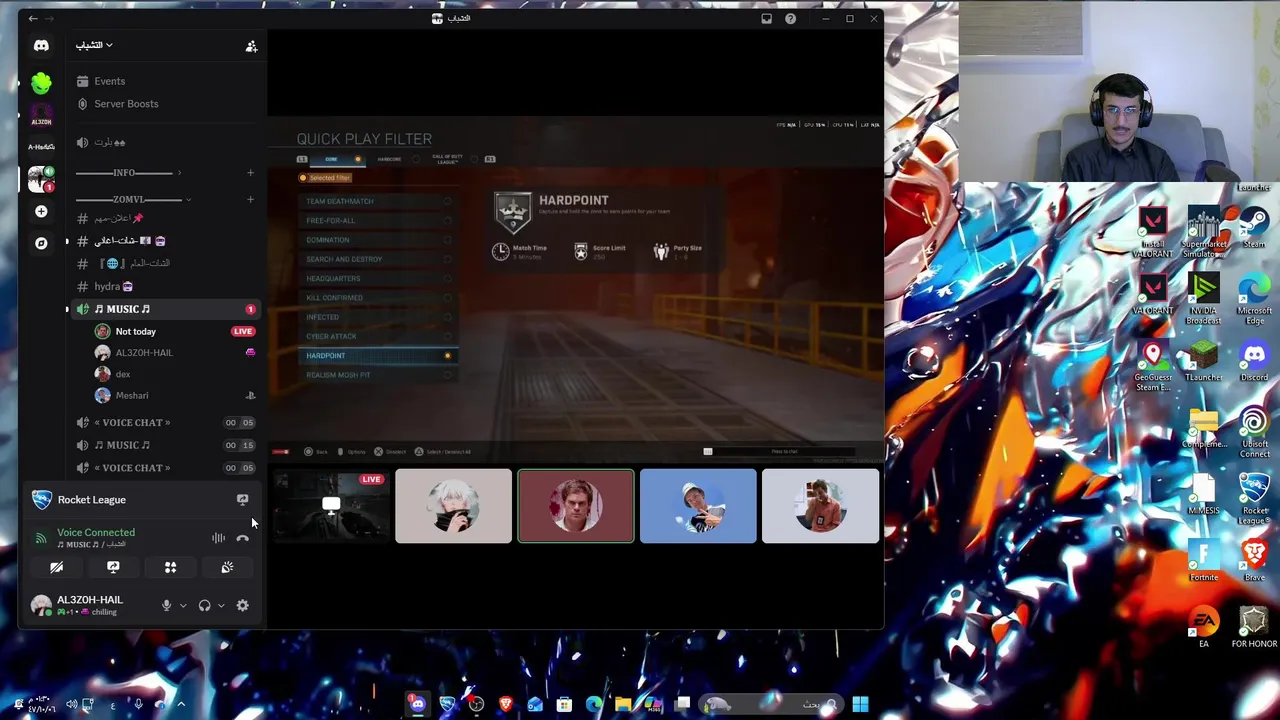The width and height of the screenshot is (1280, 720).
Task: Open the hydra text channel
Action: 112,286
